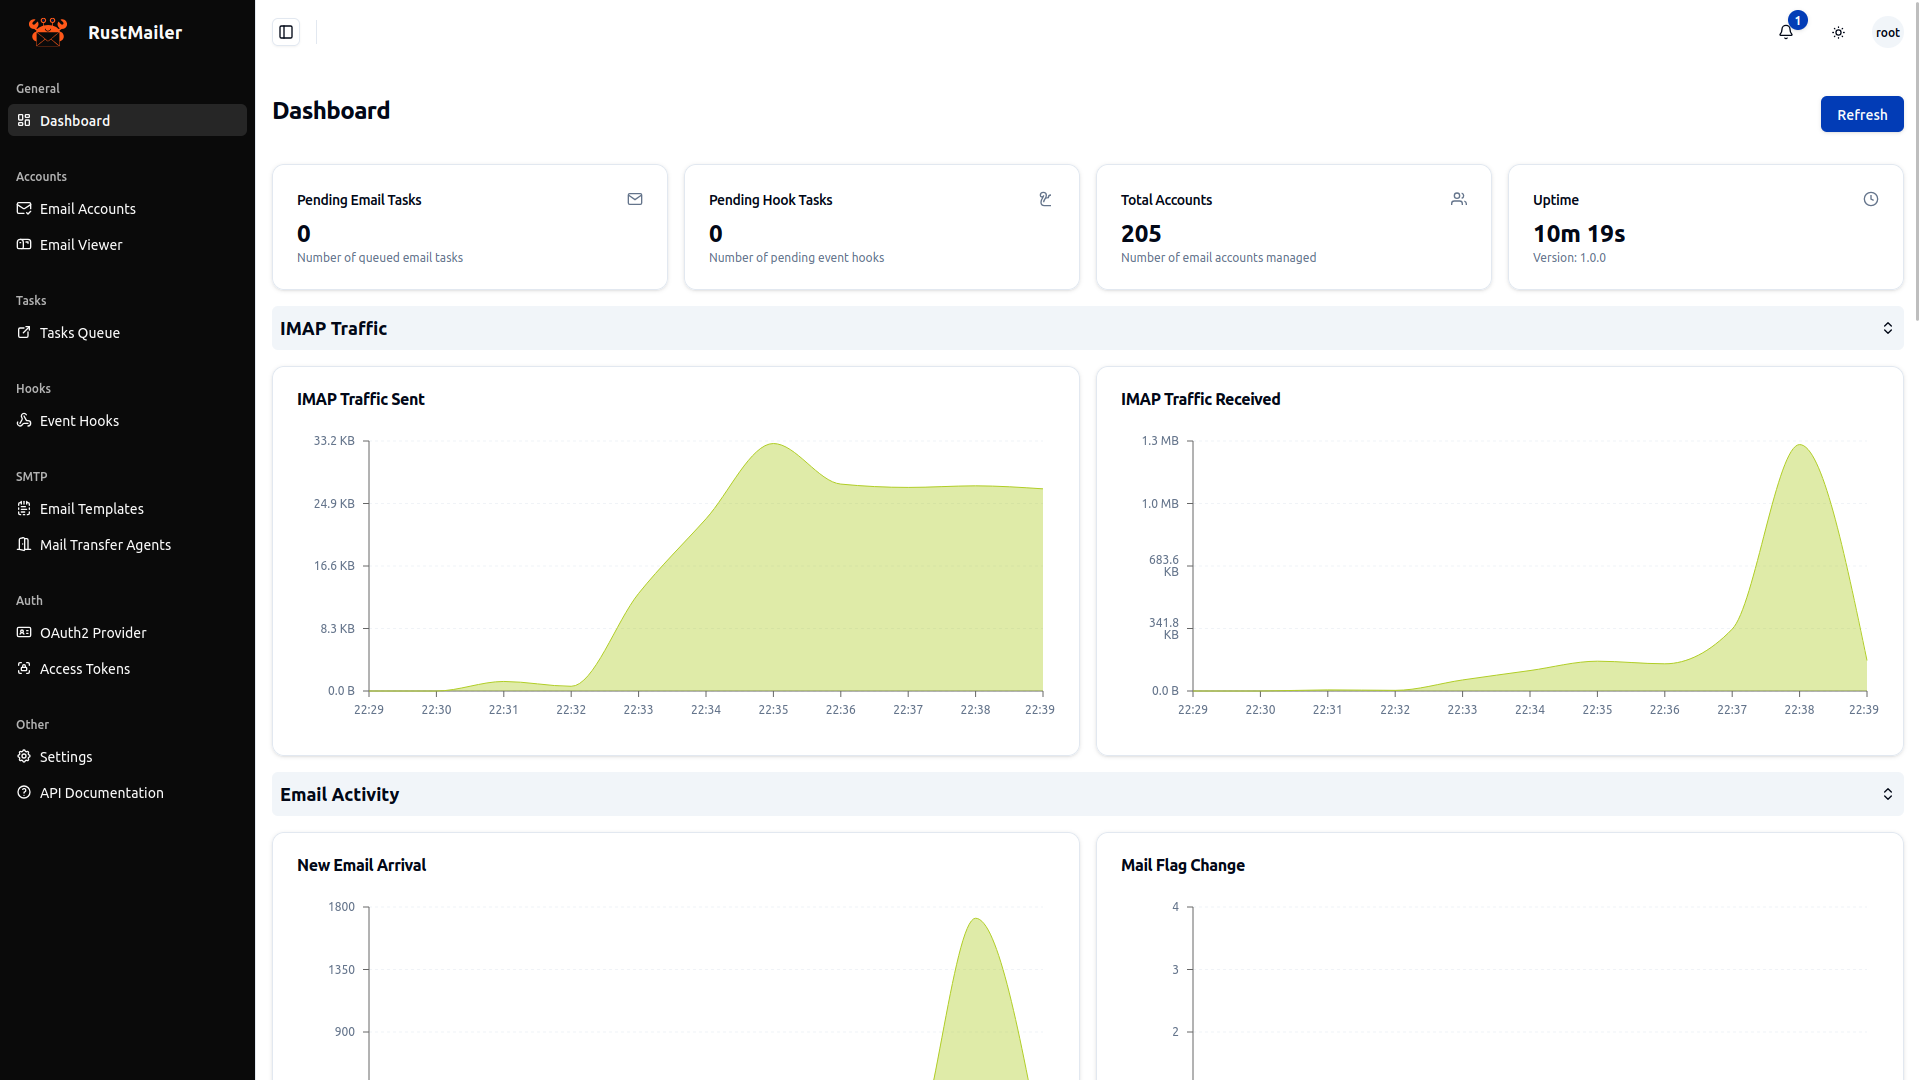
Task: Open the OAuth2 Provider page
Action: coord(93,632)
